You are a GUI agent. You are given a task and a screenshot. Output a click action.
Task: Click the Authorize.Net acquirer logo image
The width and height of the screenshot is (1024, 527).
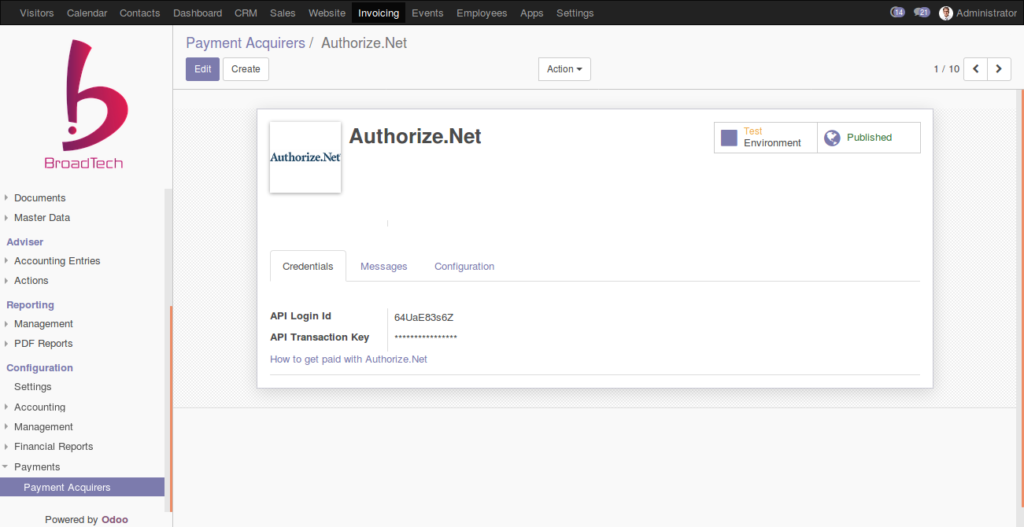[305, 157]
